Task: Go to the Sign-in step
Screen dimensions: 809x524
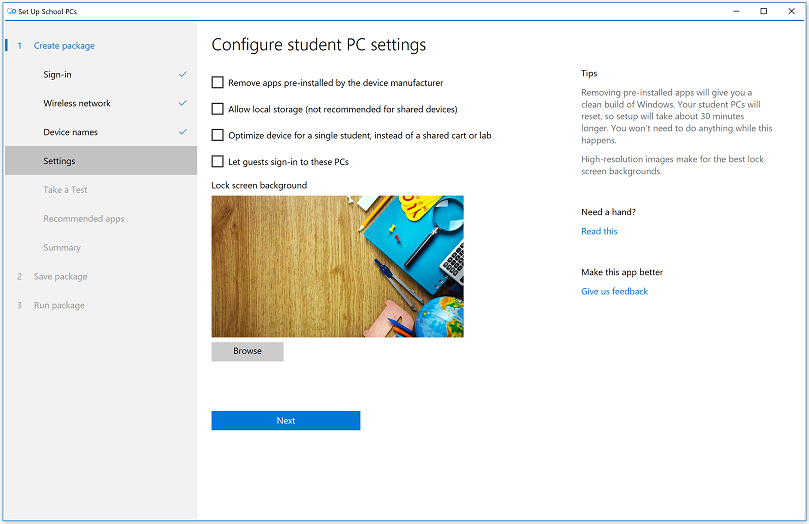Action: [57, 75]
